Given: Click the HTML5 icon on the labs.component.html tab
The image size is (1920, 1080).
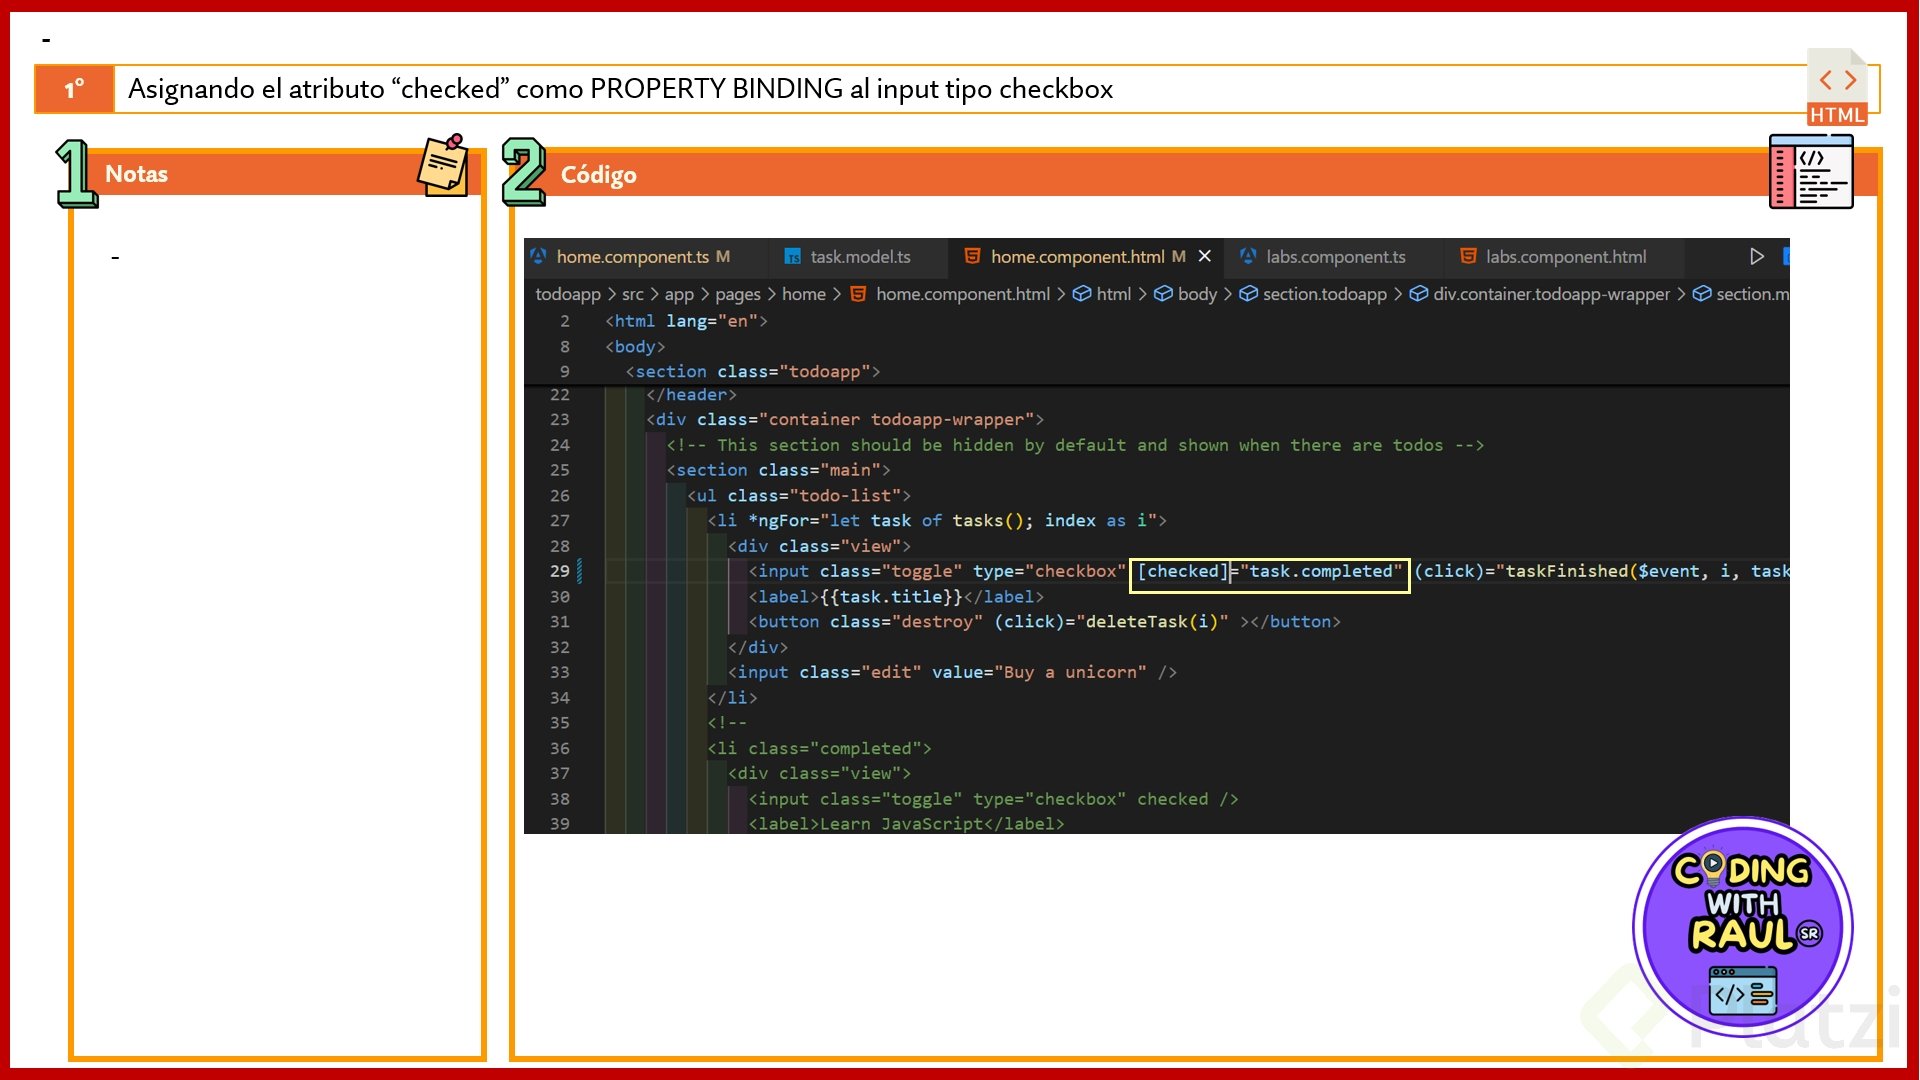Looking at the screenshot, I should [x=1467, y=256].
